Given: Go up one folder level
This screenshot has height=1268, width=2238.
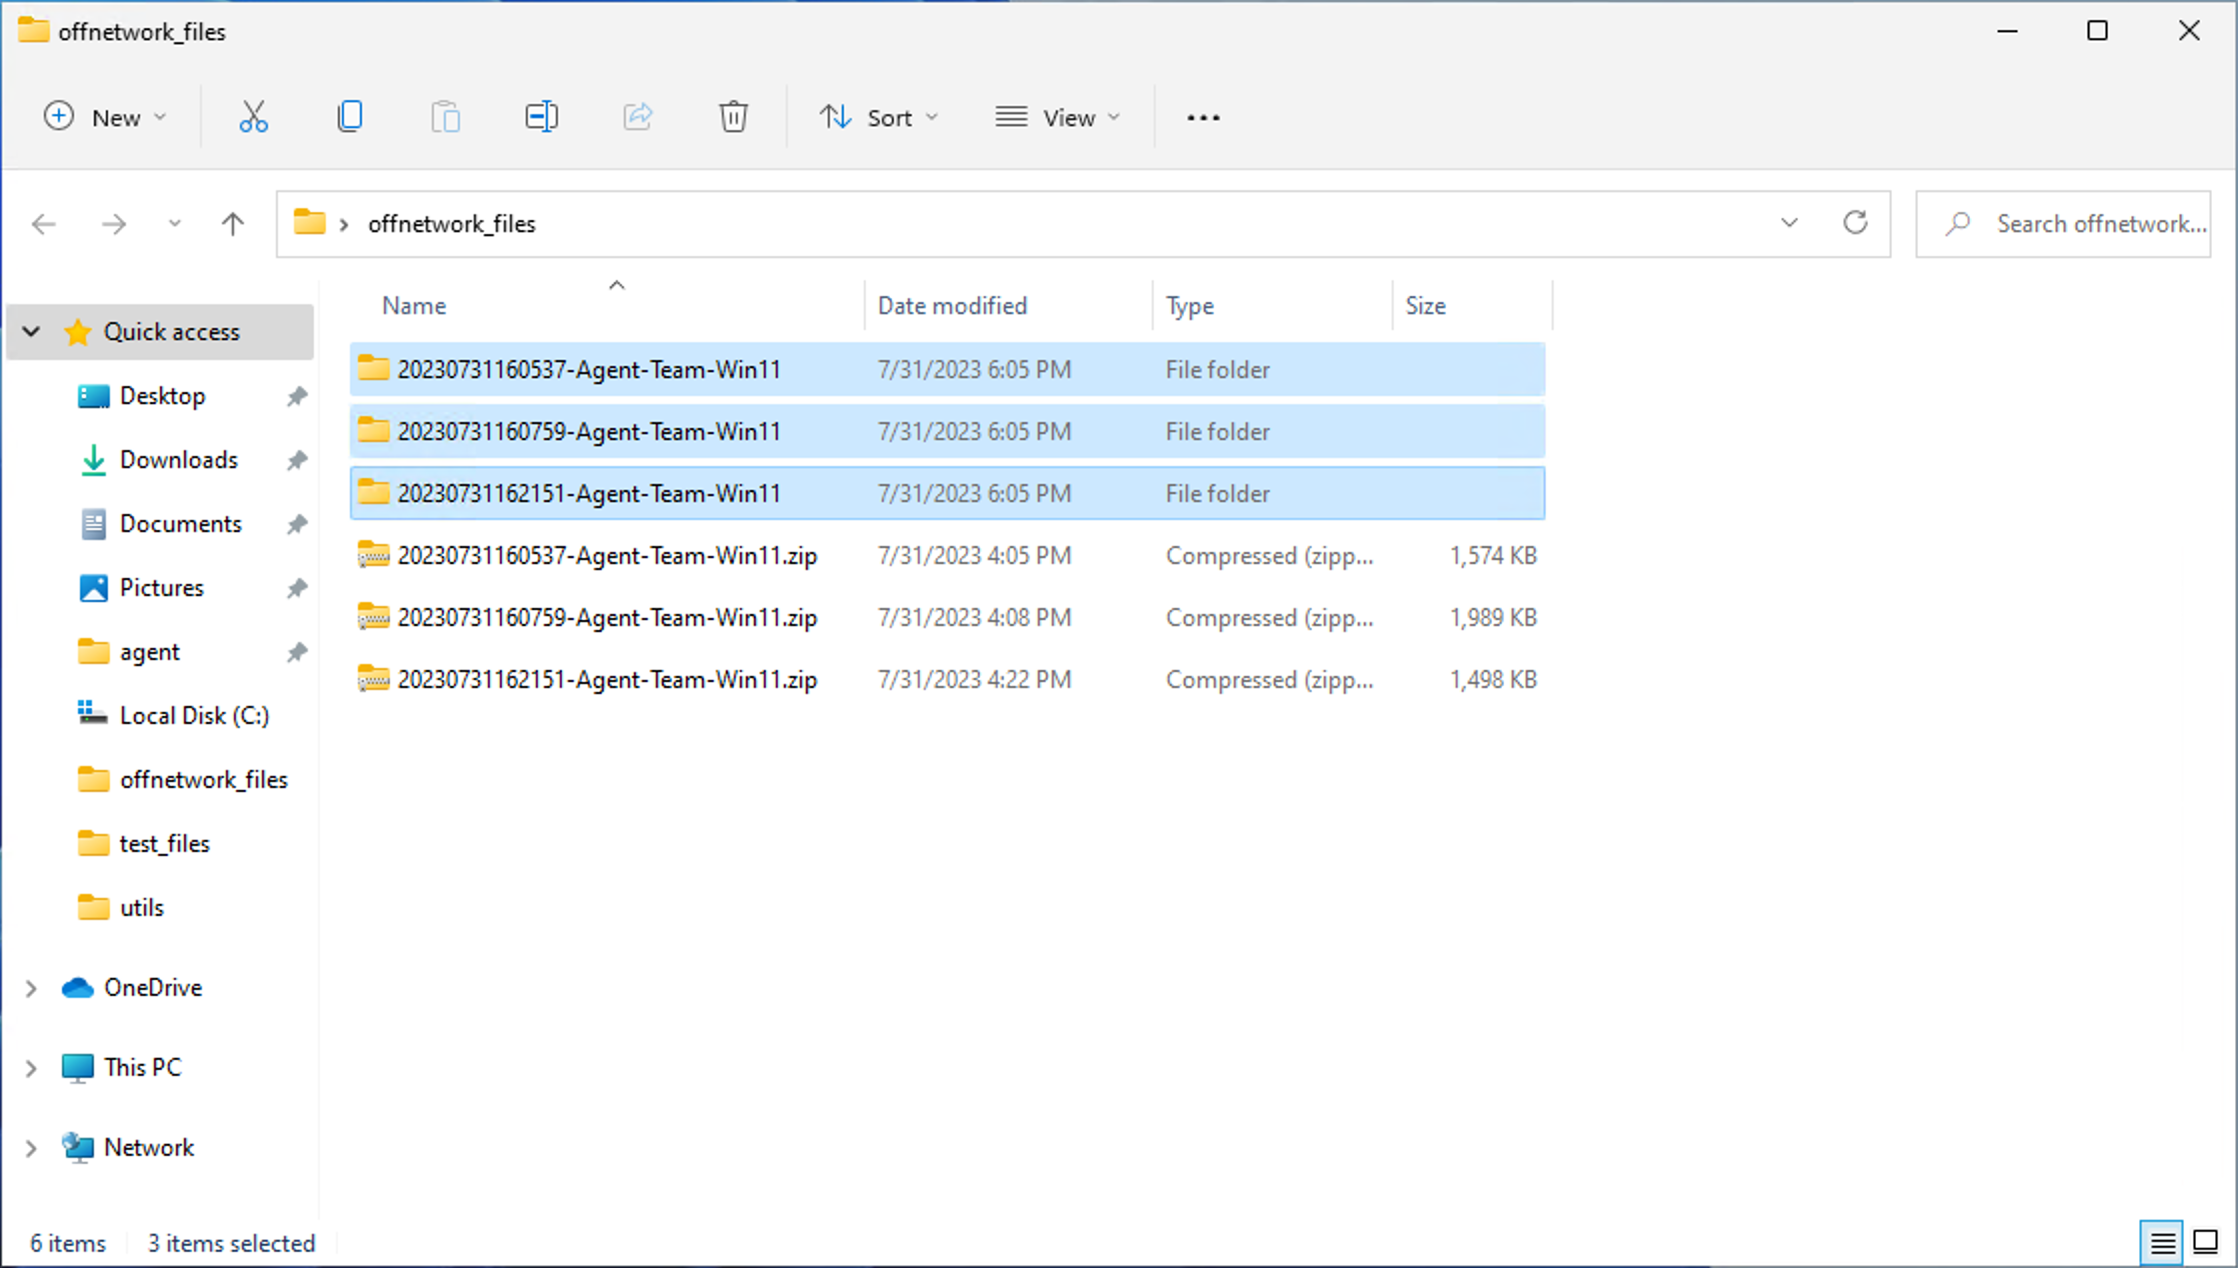Looking at the screenshot, I should [232, 223].
